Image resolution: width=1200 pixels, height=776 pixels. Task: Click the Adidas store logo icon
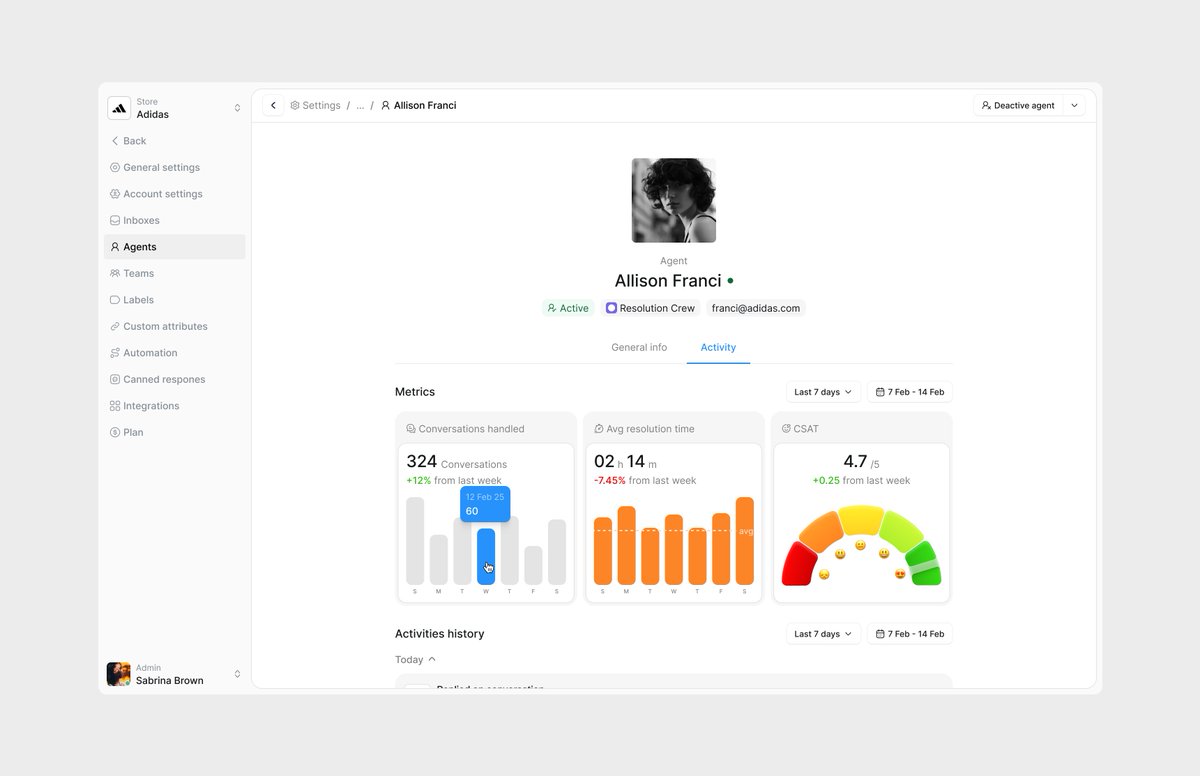pyautogui.click(x=119, y=108)
